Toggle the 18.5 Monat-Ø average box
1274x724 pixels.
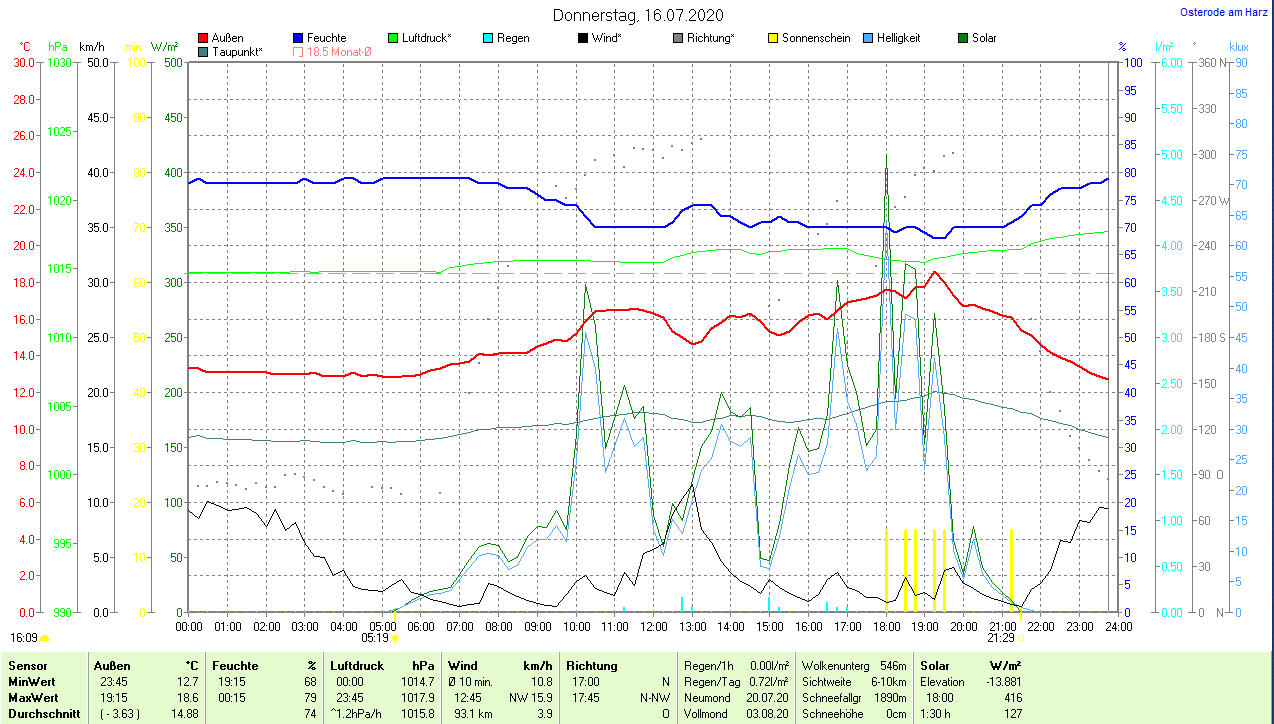click(298, 51)
